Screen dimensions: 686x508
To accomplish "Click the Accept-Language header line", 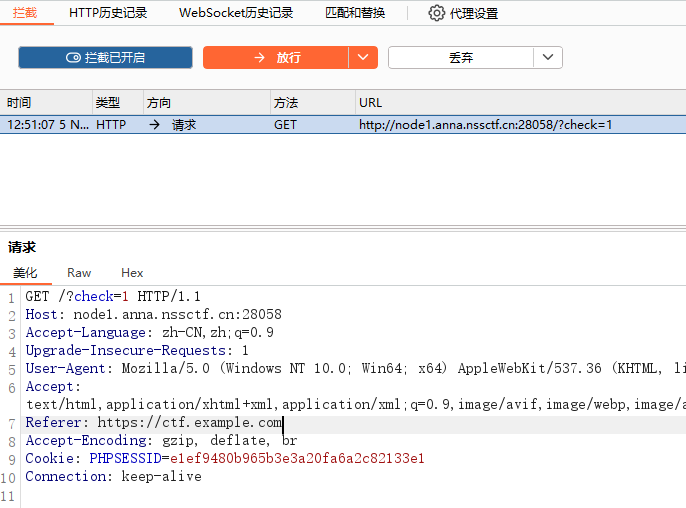I will point(150,332).
